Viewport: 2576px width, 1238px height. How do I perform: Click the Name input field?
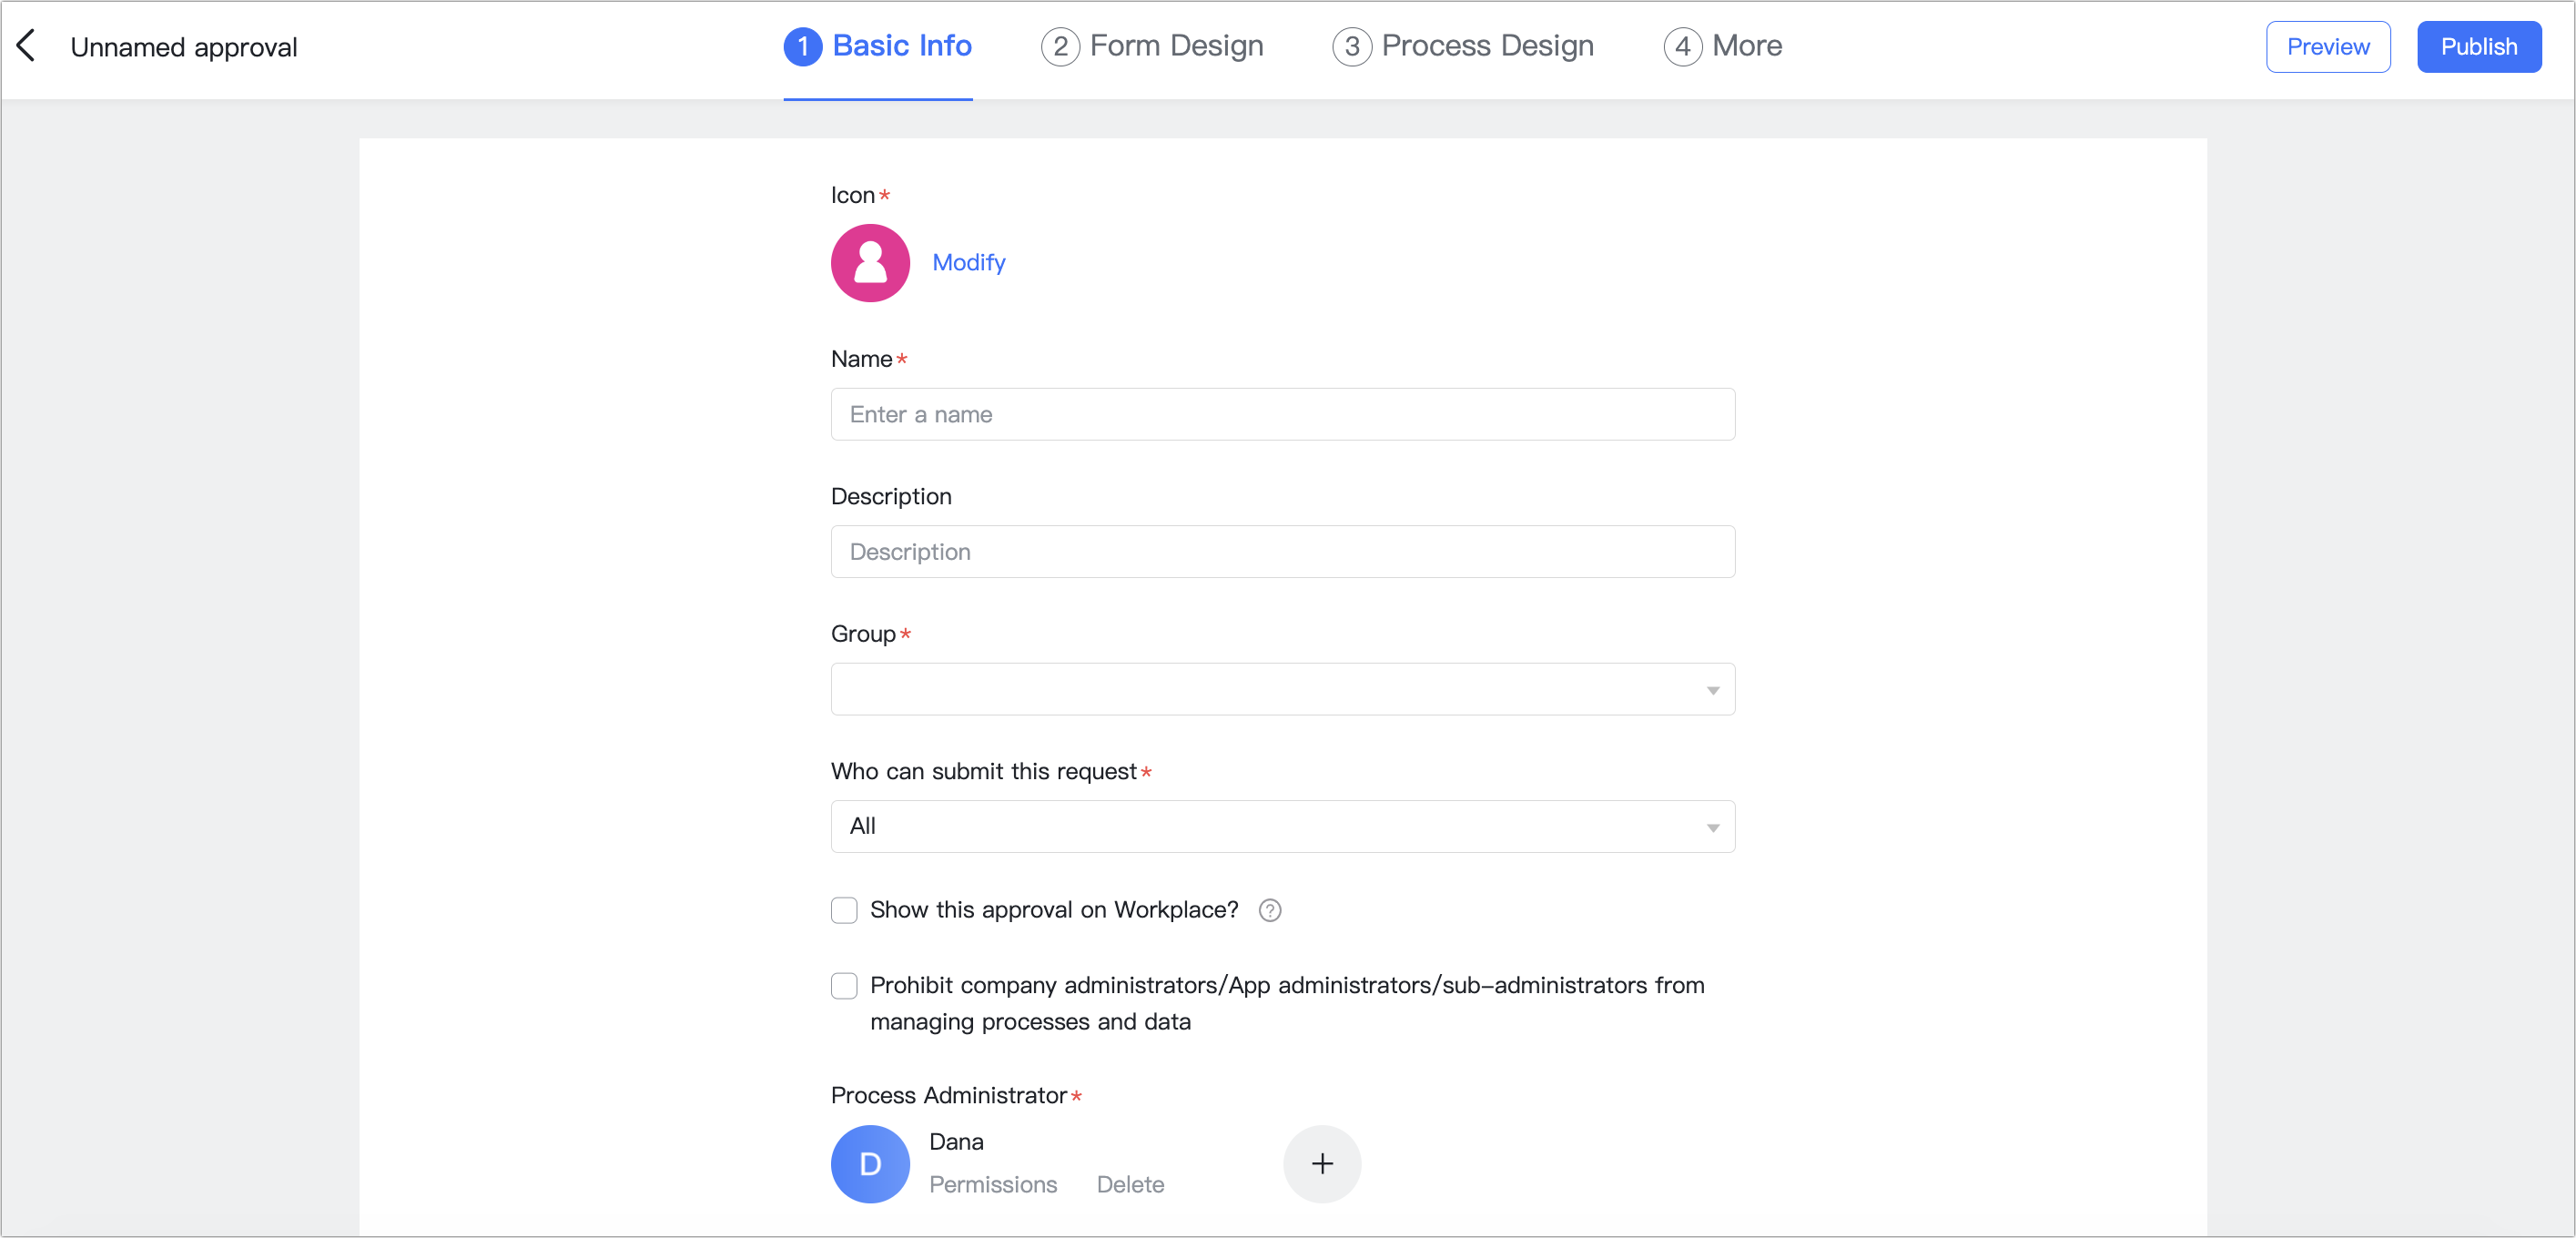[1283, 412]
